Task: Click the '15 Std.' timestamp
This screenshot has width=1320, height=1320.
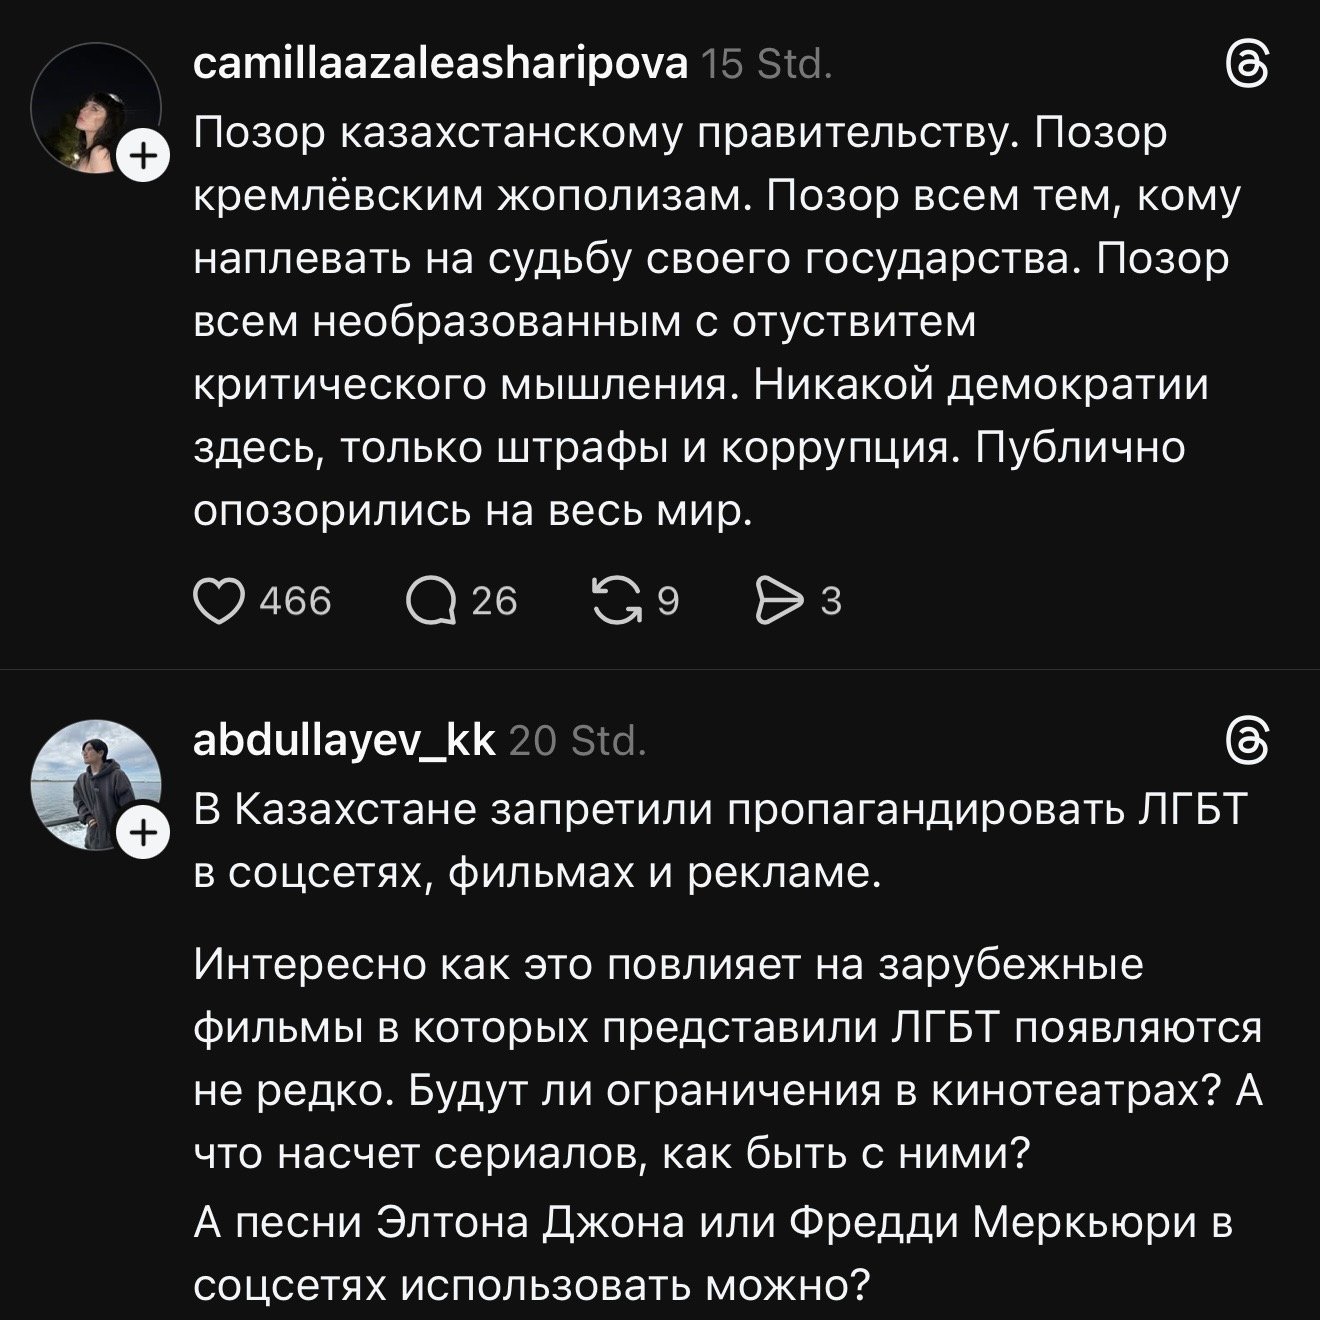Action: (765, 66)
